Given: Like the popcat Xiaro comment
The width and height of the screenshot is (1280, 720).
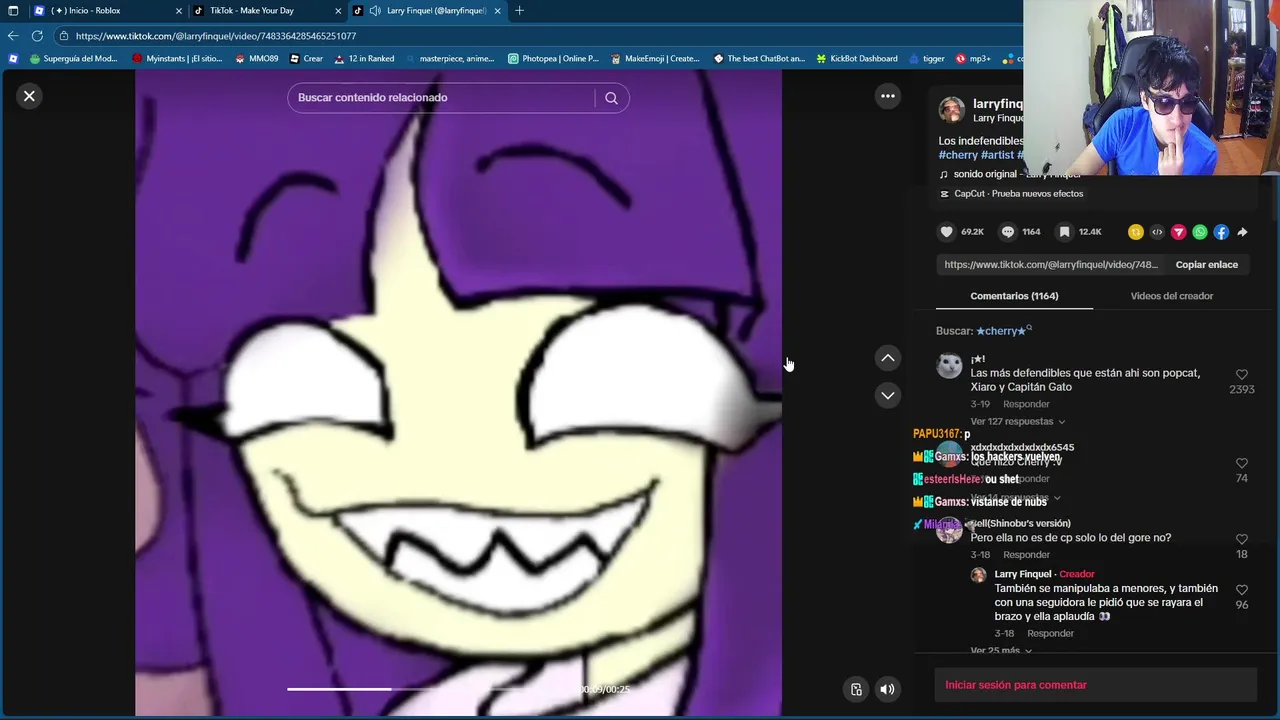Looking at the screenshot, I should pos(1241,375).
